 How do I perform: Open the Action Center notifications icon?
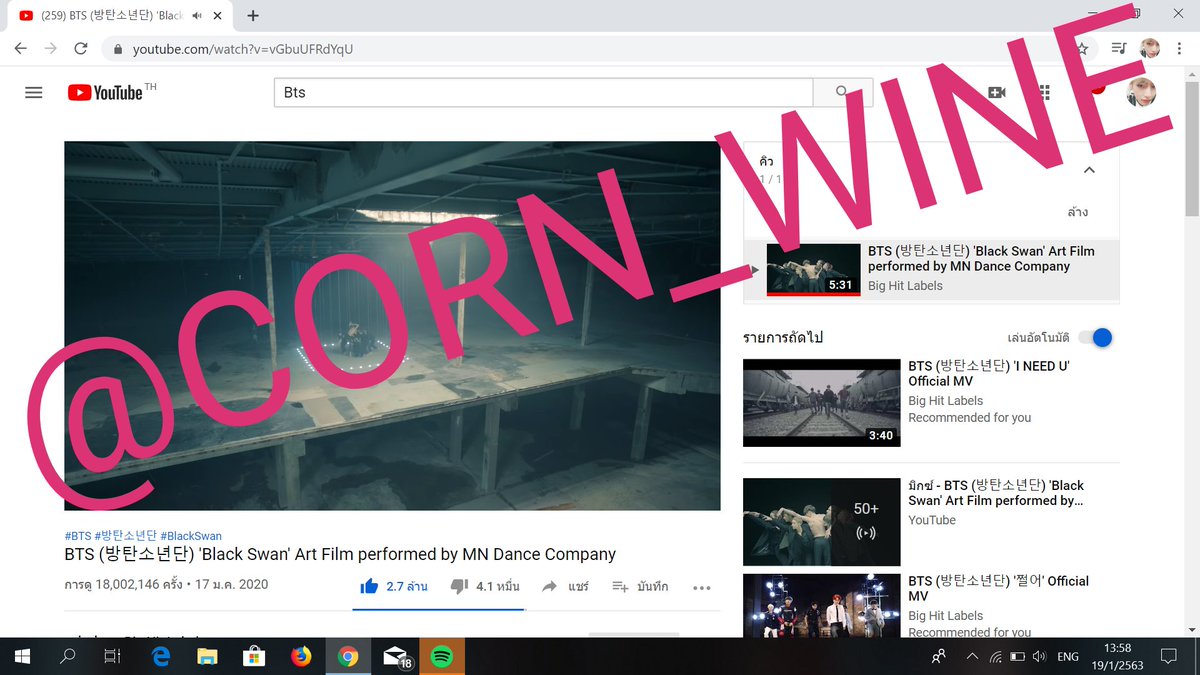coord(1168,656)
